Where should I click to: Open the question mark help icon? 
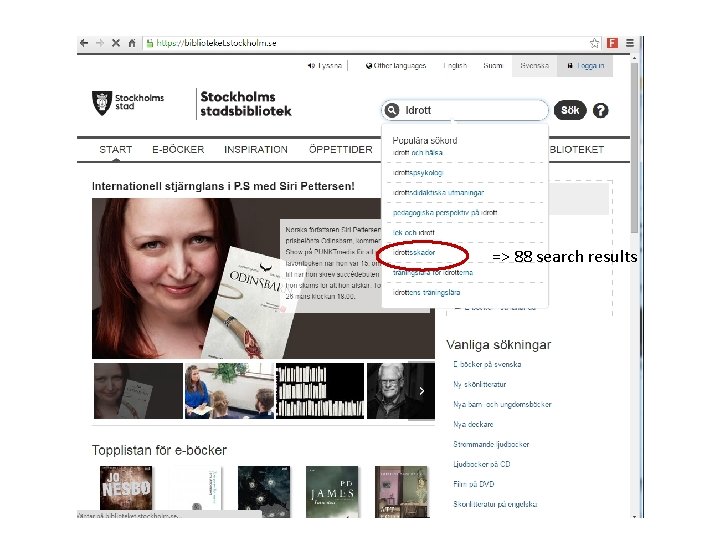pos(600,110)
